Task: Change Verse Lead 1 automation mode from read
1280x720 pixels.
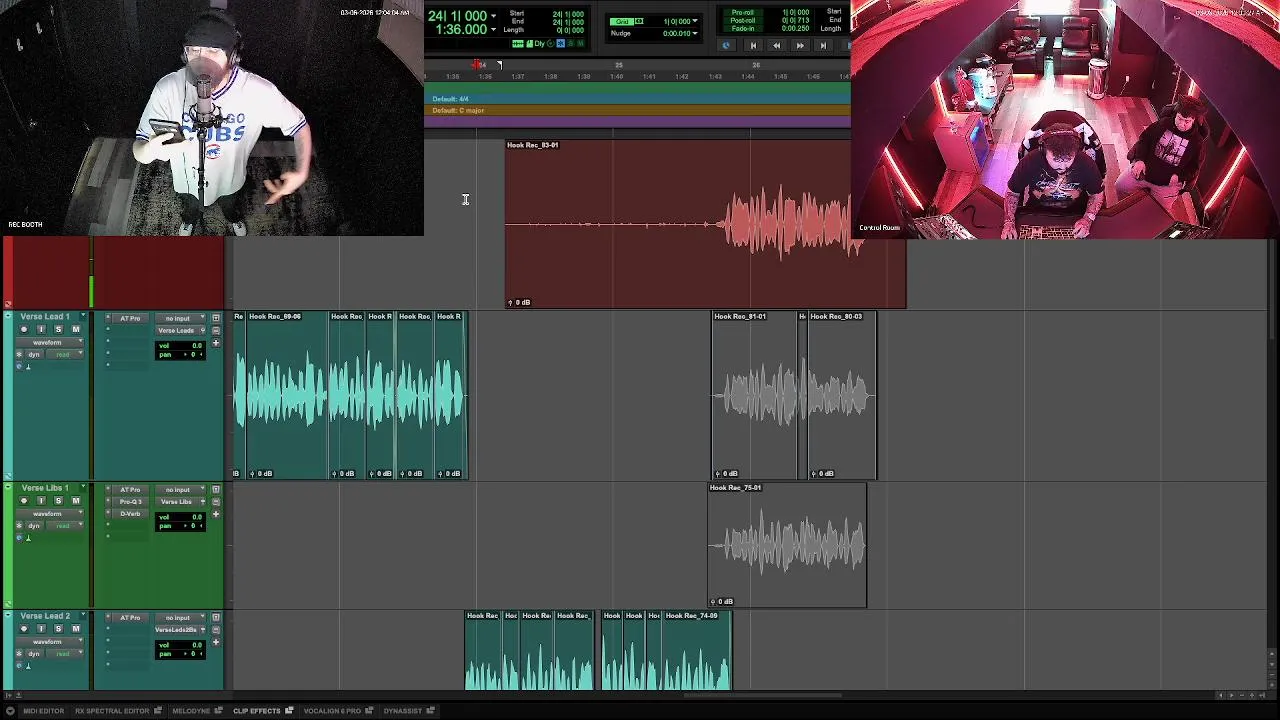Action: pyautogui.click(x=65, y=354)
